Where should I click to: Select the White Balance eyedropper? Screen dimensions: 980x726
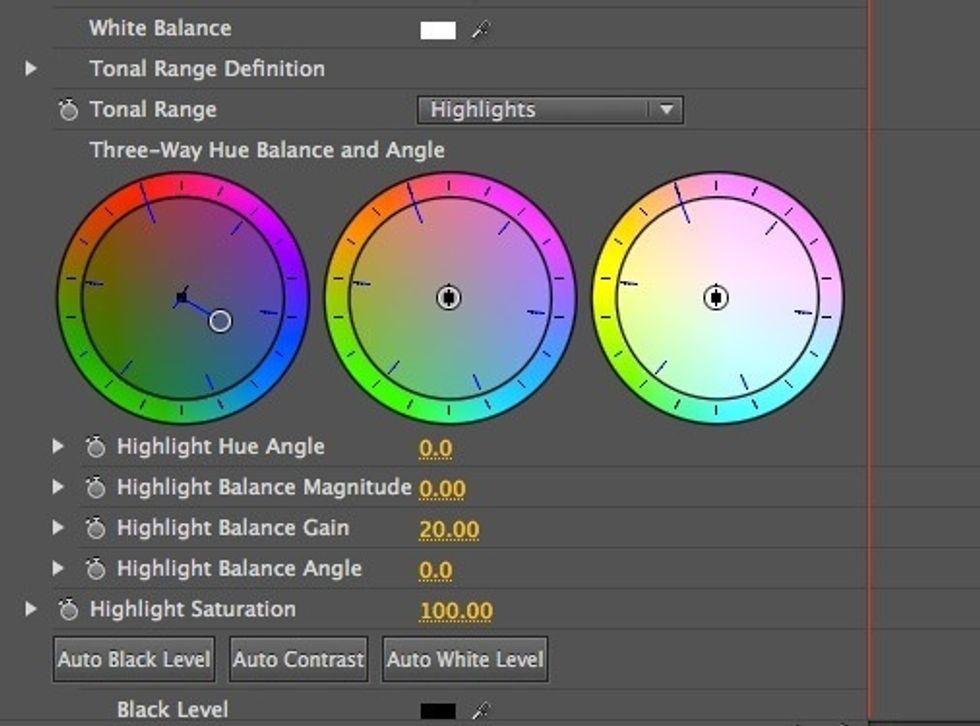(x=479, y=28)
